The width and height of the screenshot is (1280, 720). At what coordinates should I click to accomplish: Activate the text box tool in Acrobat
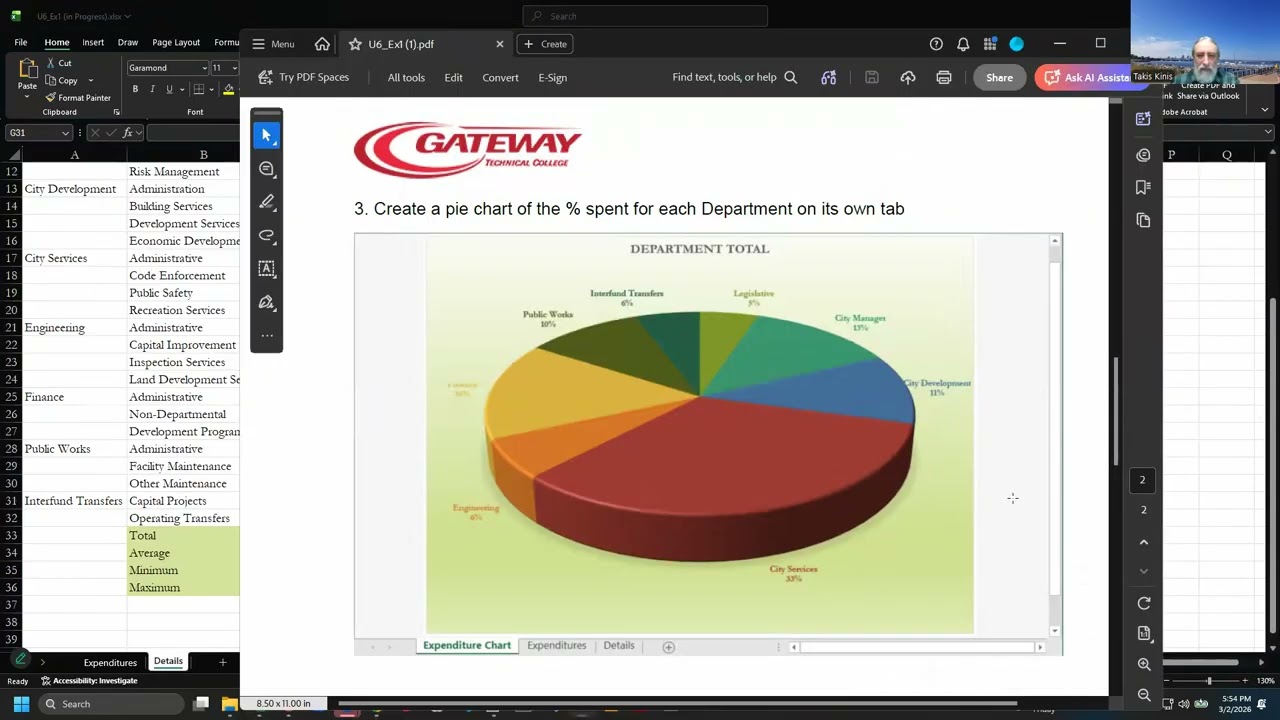click(266, 268)
